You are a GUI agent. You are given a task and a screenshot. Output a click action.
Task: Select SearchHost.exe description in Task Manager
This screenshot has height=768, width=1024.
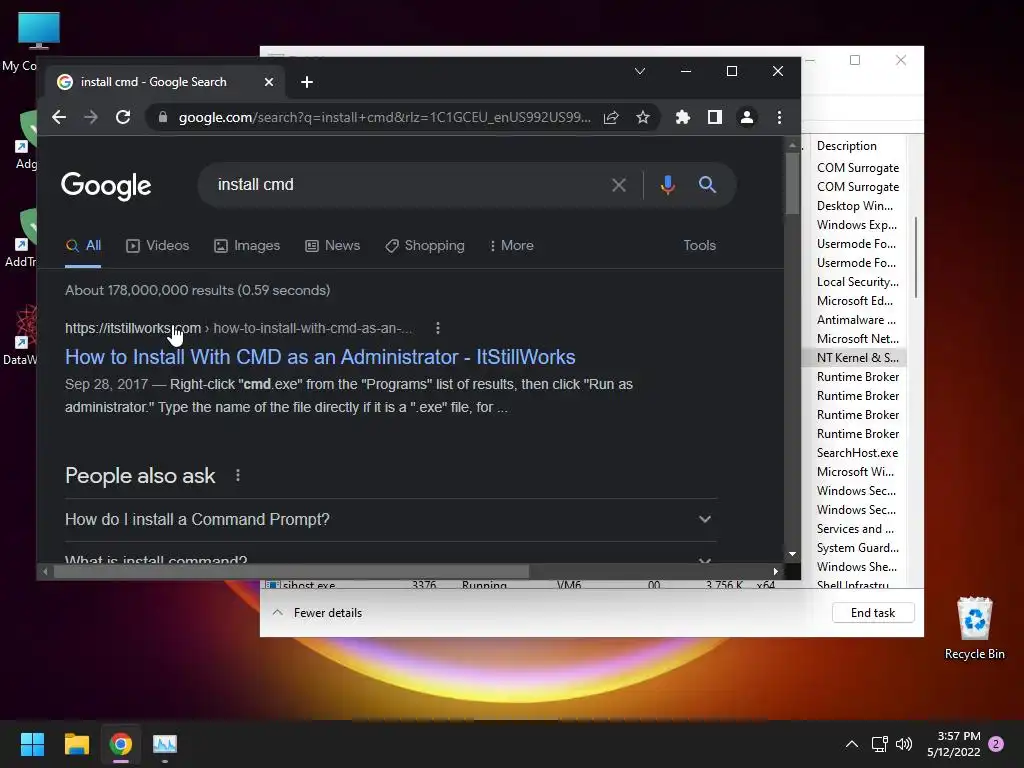tap(857, 453)
